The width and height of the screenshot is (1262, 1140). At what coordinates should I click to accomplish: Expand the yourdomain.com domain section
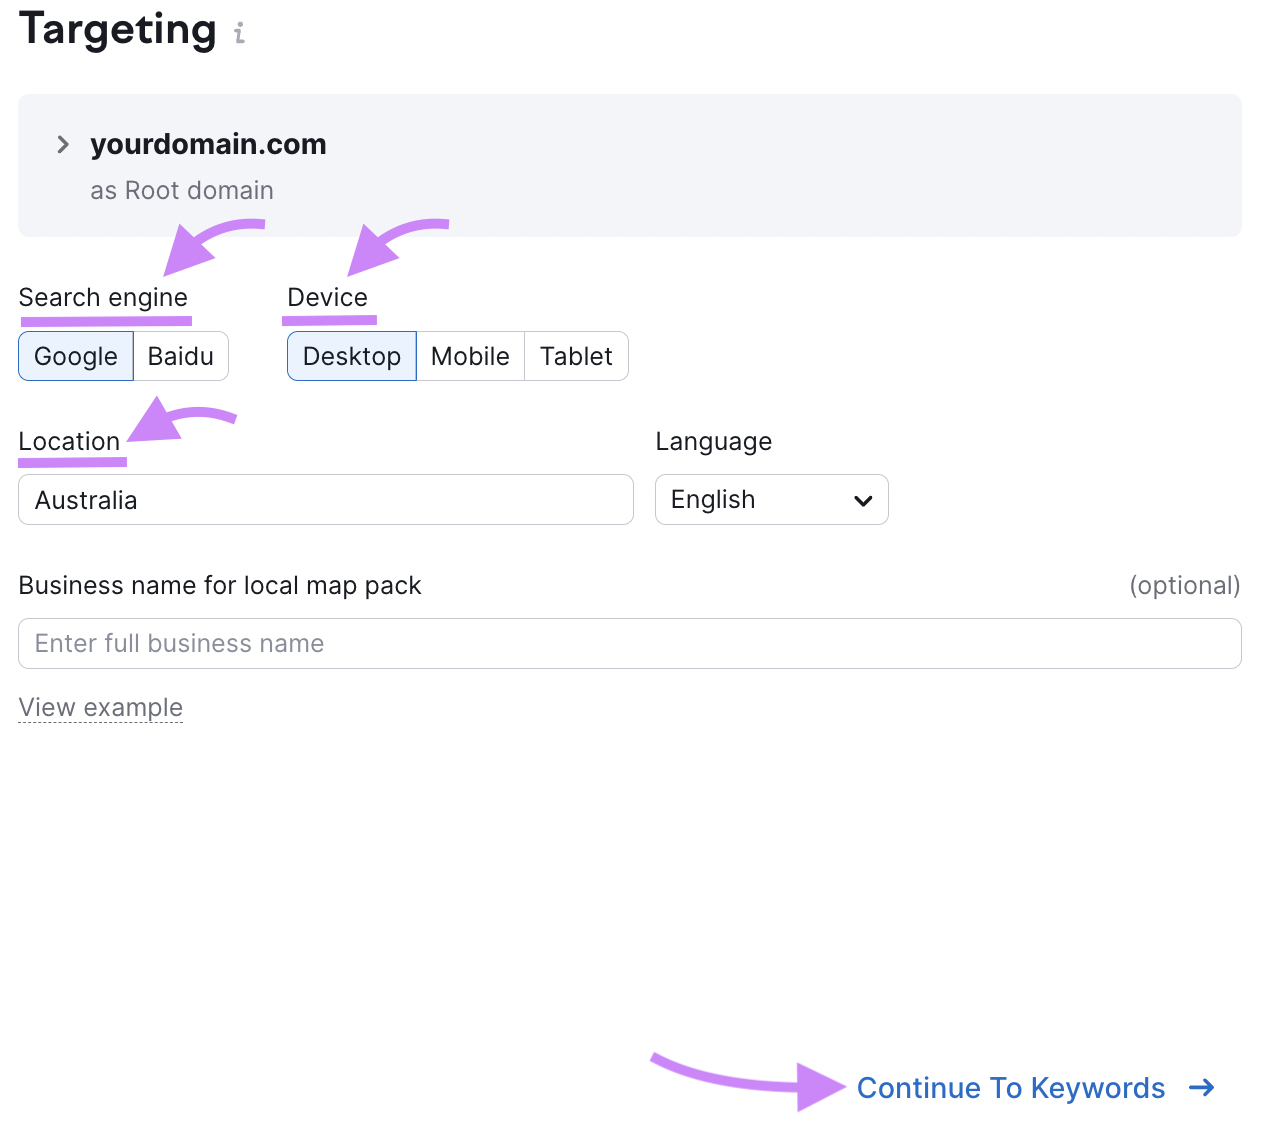[63, 145]
